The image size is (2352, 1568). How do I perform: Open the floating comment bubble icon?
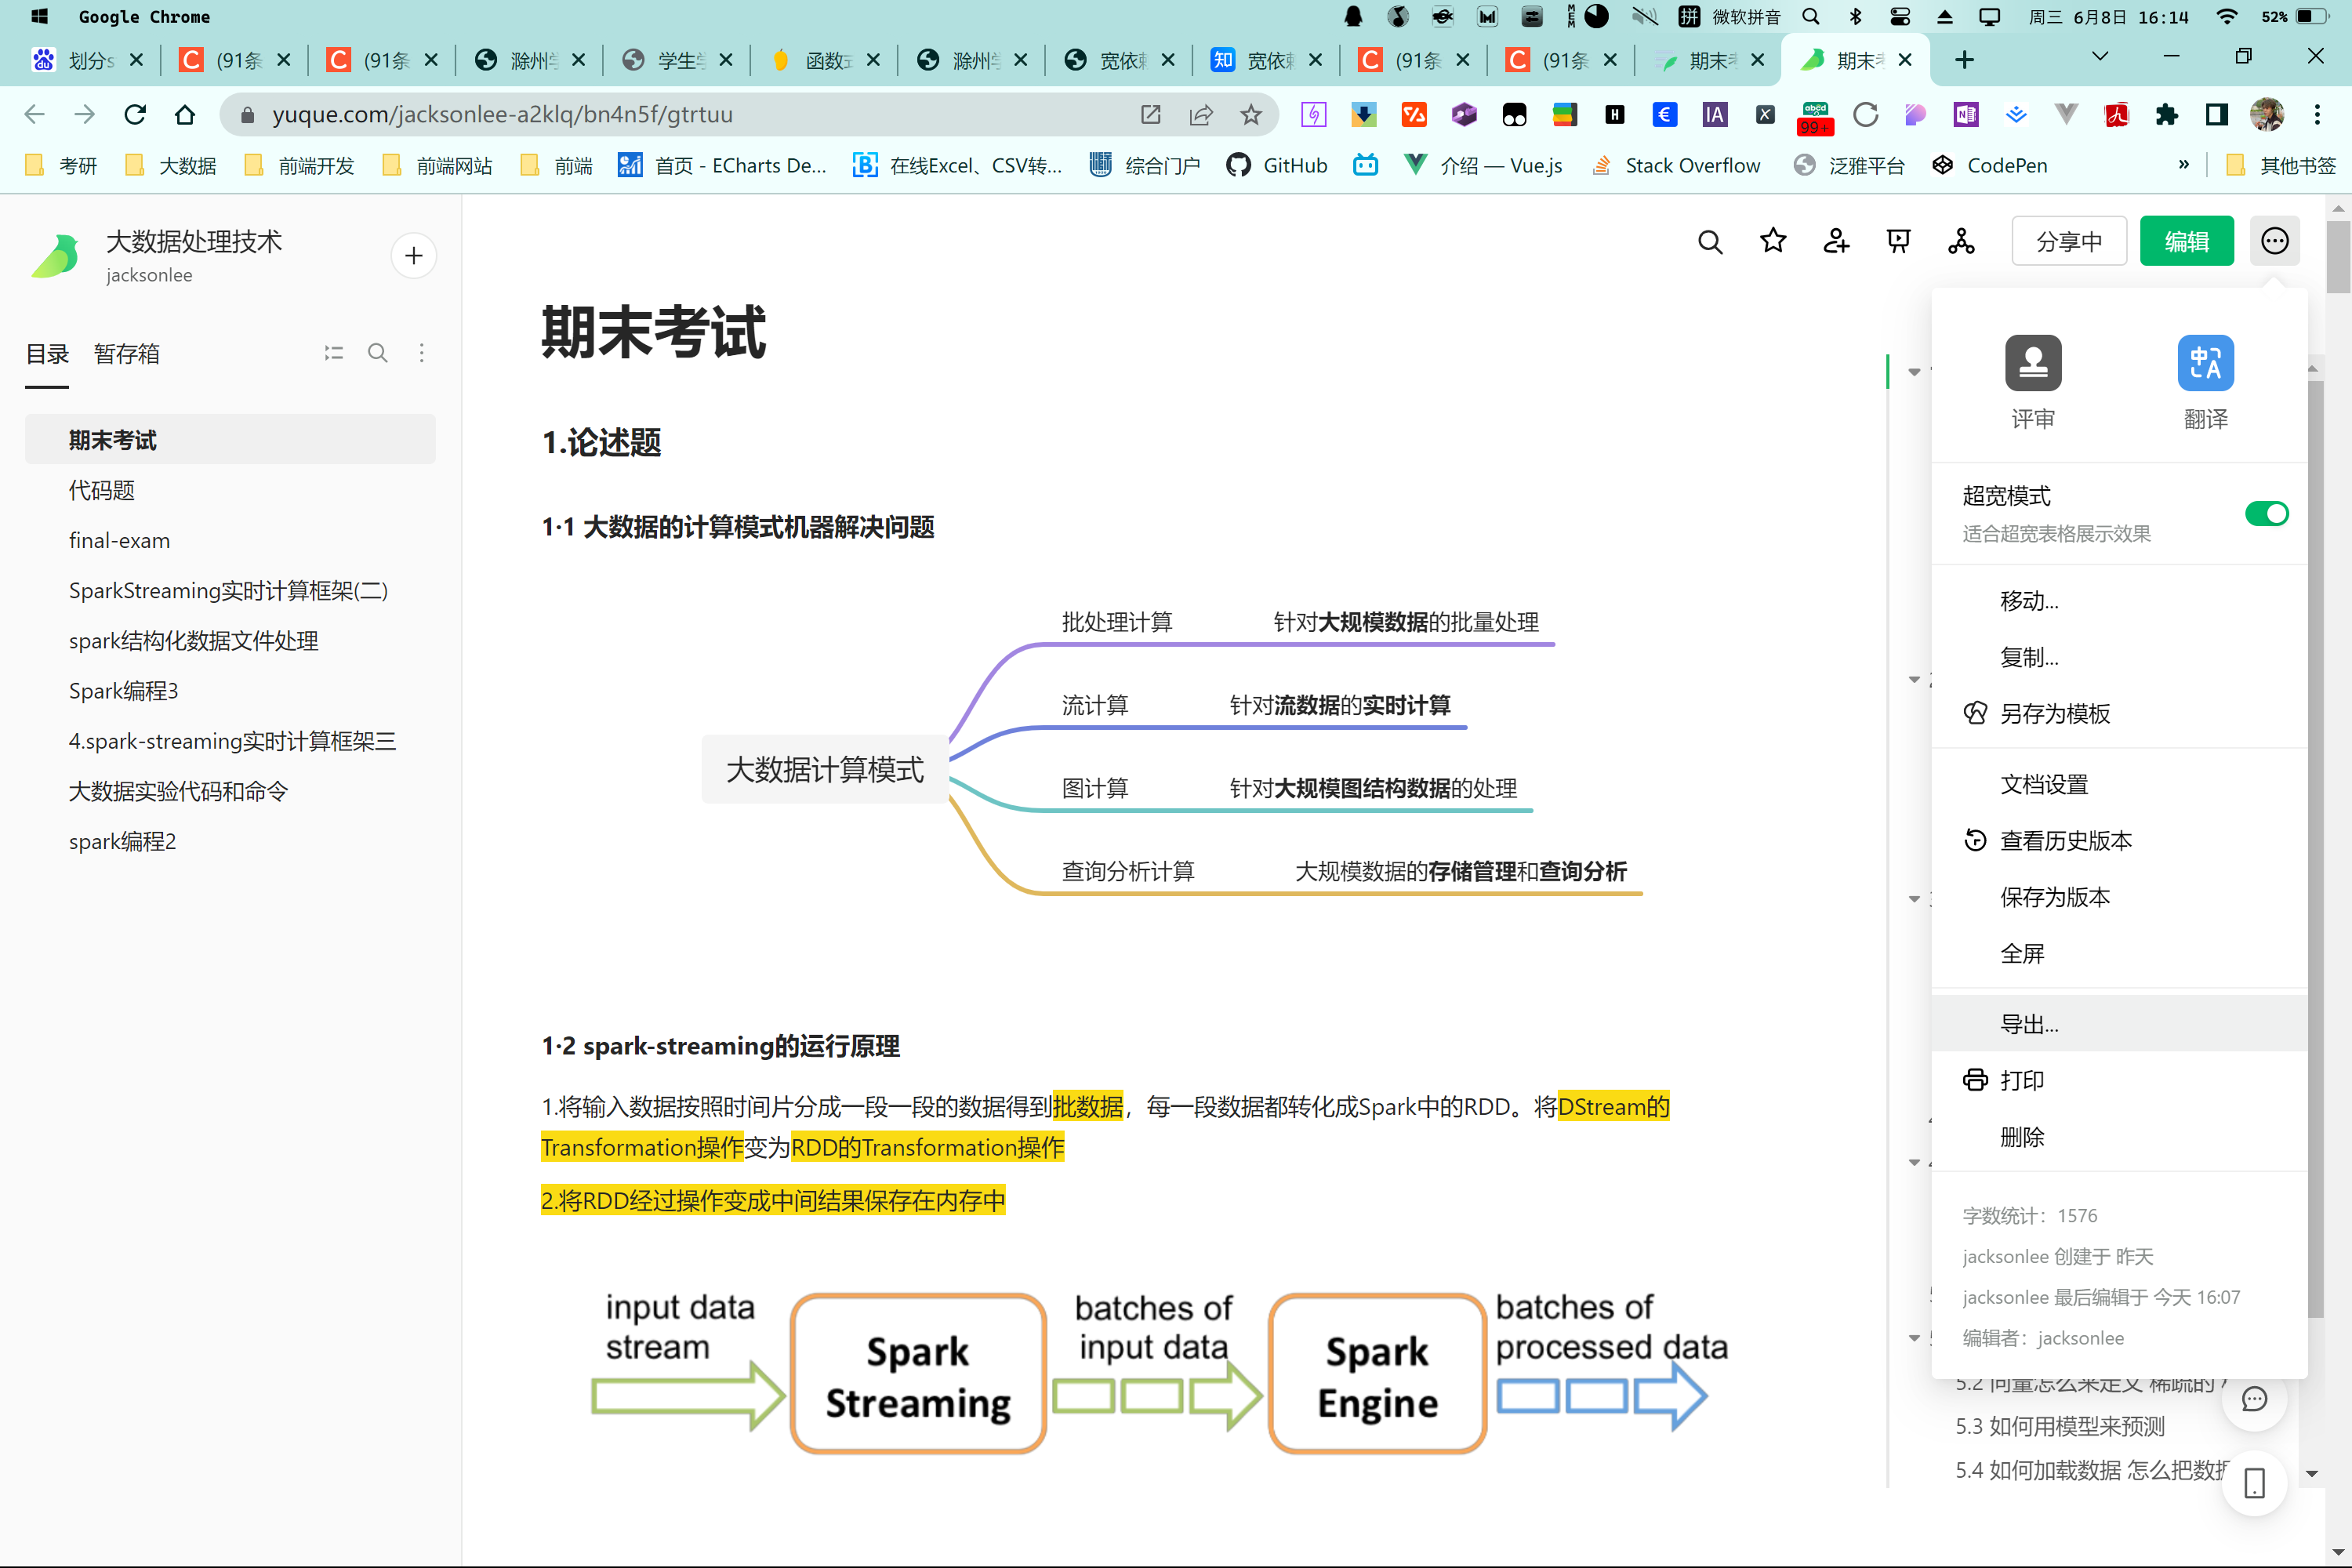click(2254, 1399)
